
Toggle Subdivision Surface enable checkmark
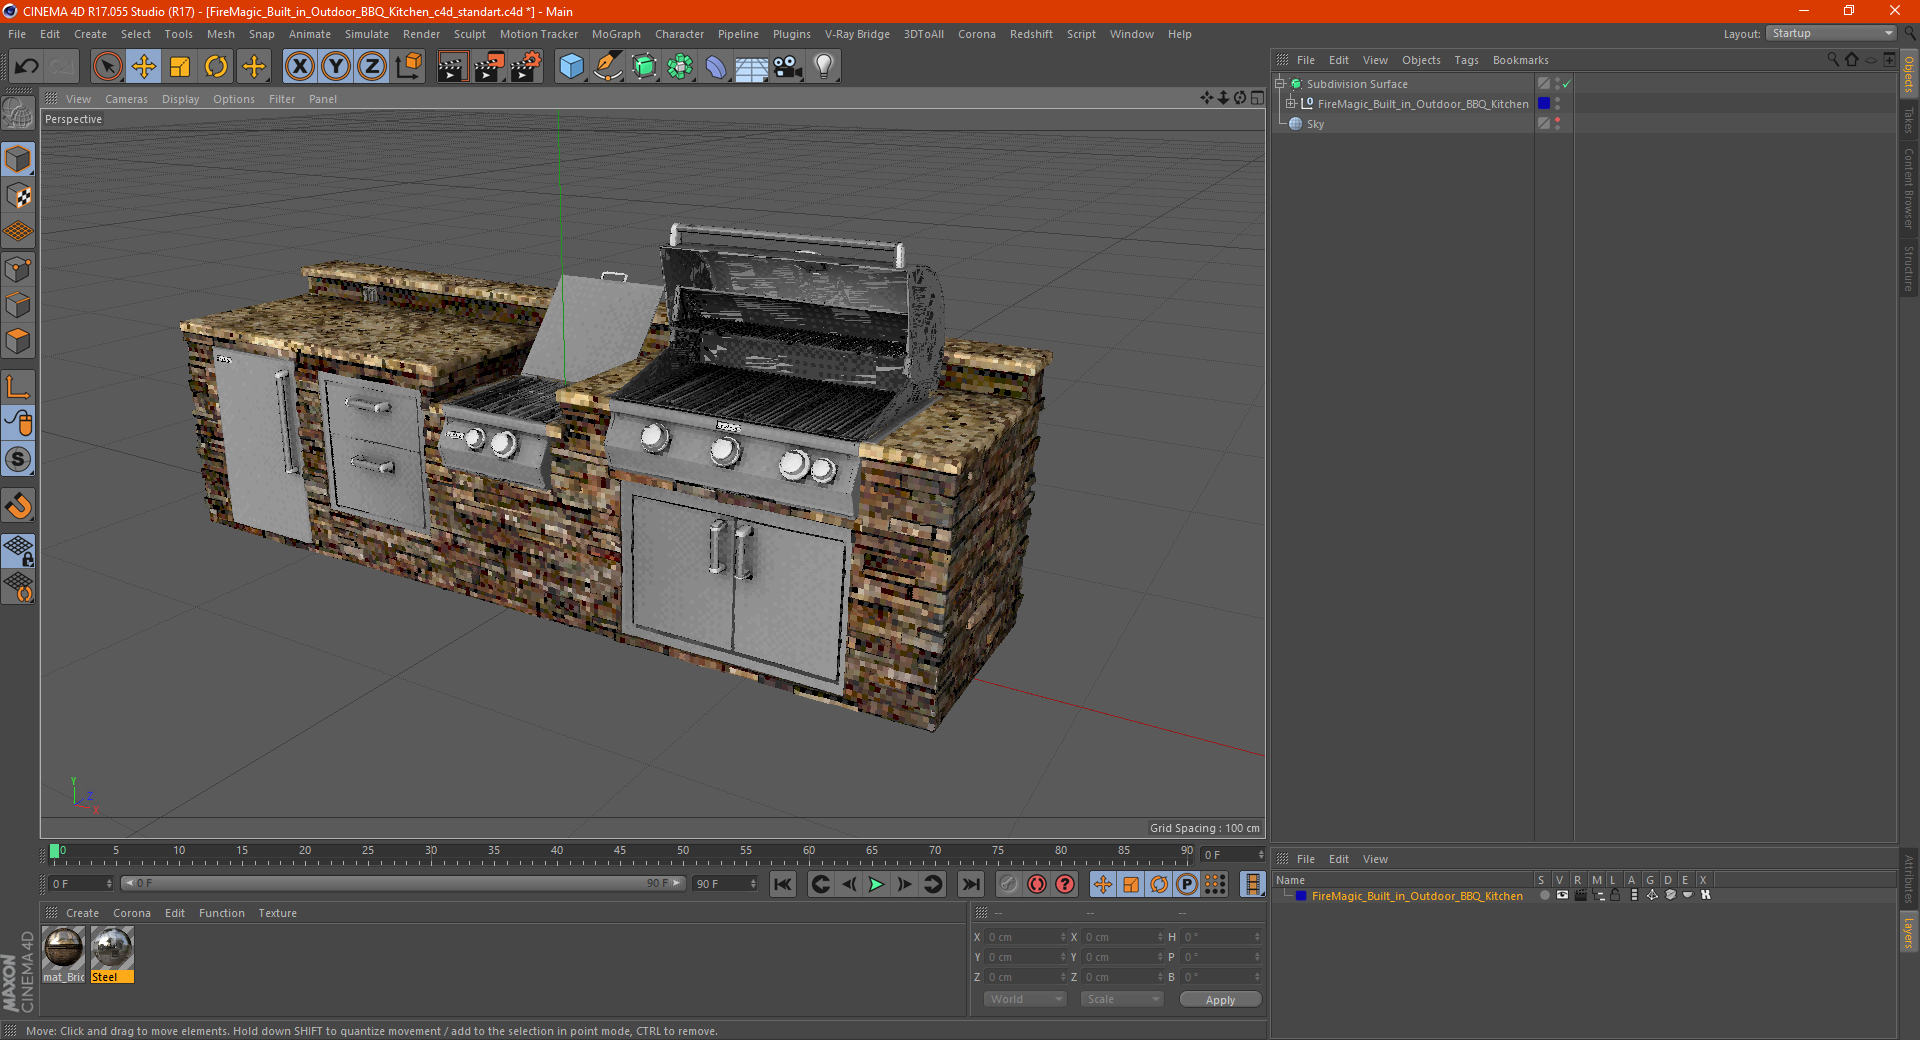pyautogui.click(x=1566, y=84)
